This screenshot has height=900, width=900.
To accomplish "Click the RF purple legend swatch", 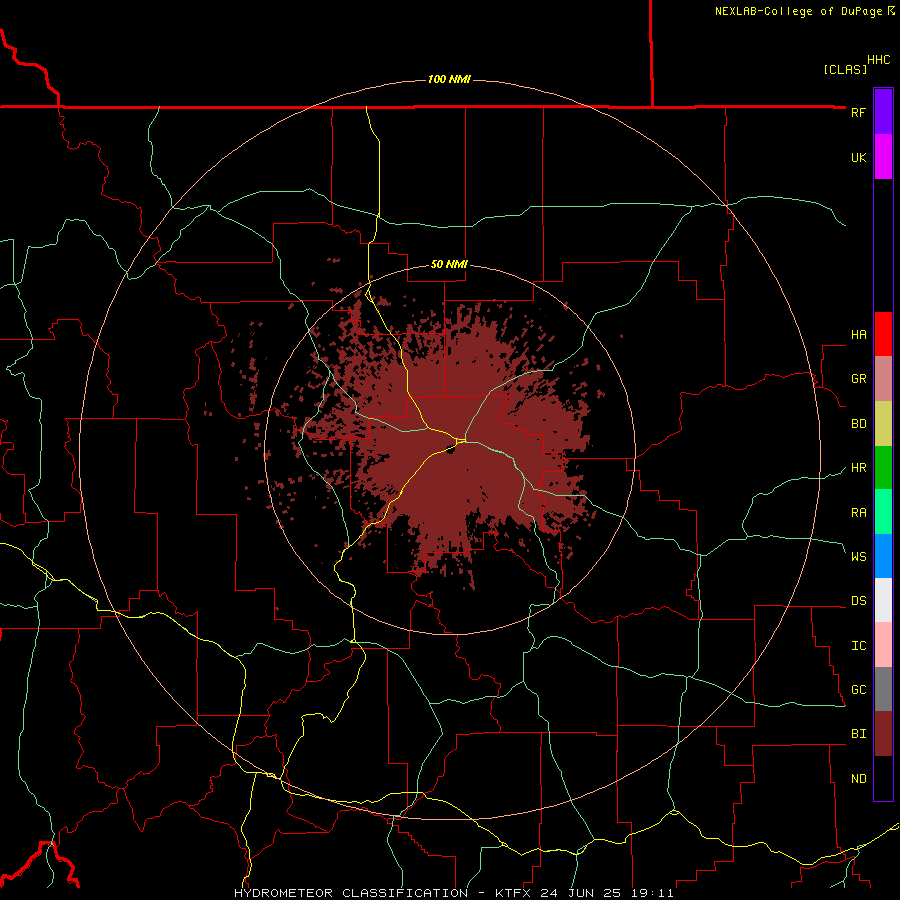I will point(883,112).
